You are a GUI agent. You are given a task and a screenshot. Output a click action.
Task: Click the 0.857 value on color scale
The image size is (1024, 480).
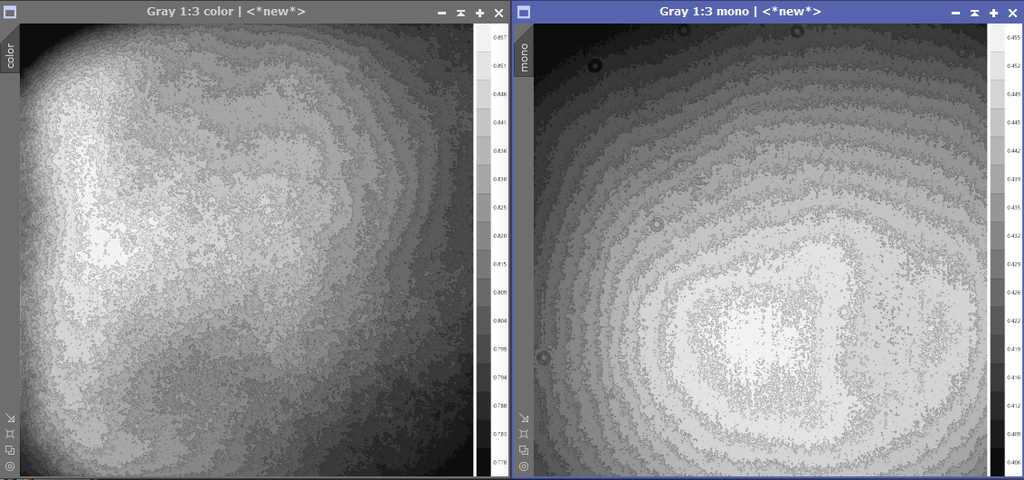(500, 38)
